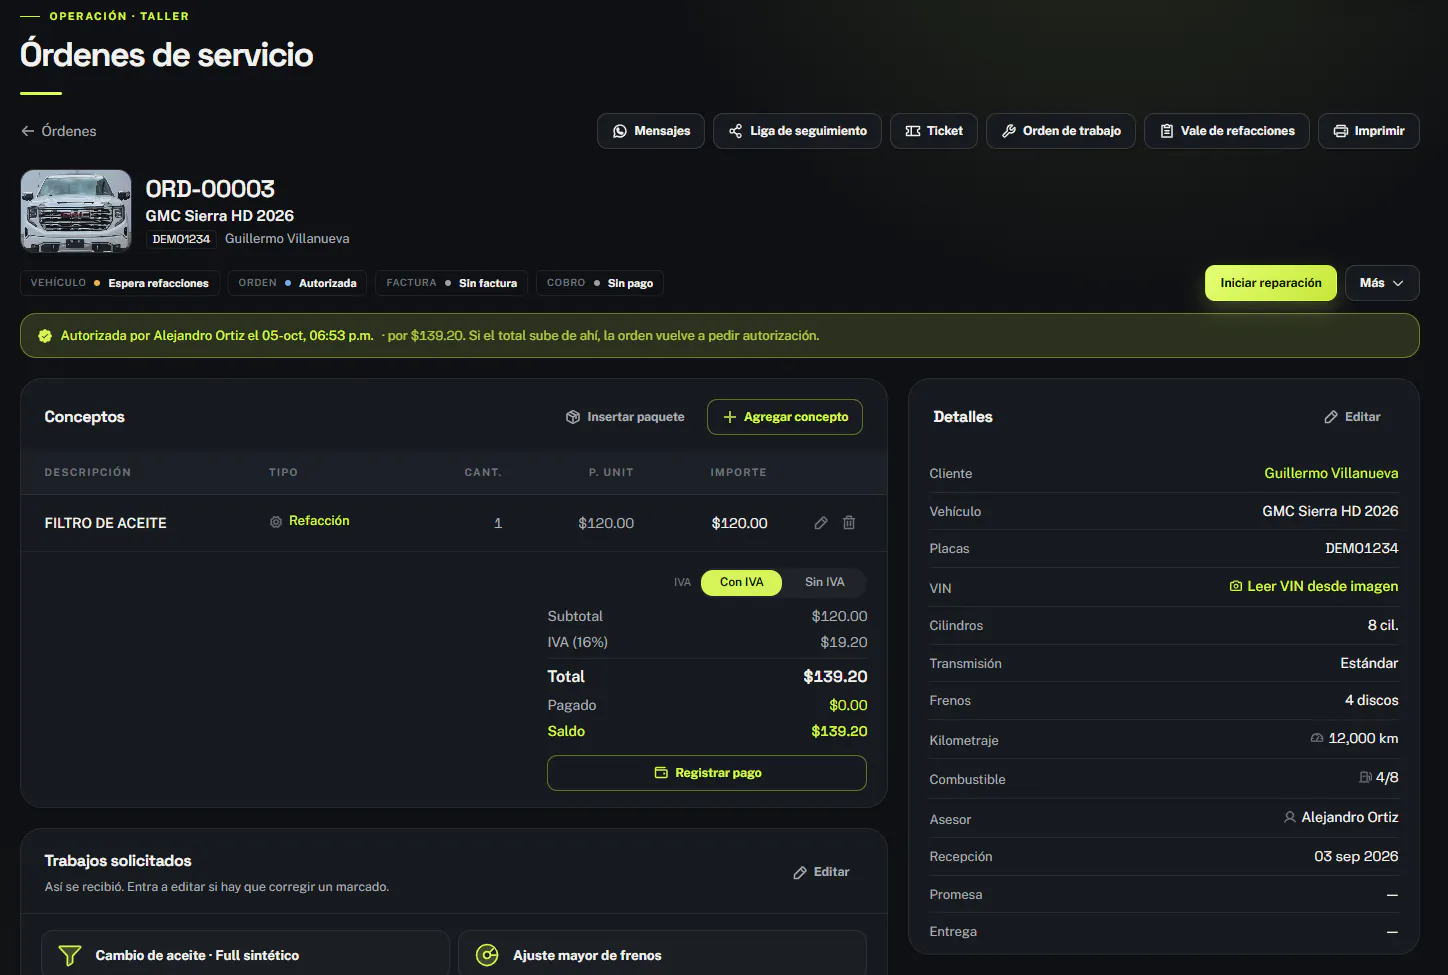Go back to Órdenes list
1448x975 pixels.
click(59, 131)
